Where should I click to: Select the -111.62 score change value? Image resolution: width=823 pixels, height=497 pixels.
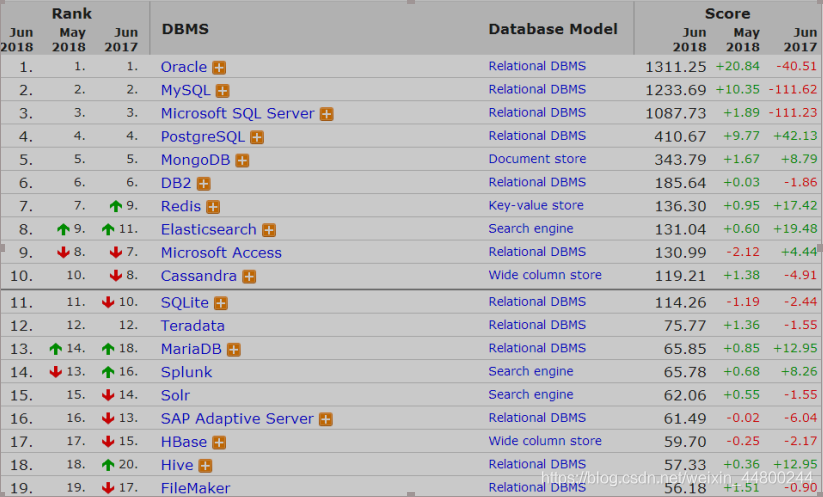(793, 90)
